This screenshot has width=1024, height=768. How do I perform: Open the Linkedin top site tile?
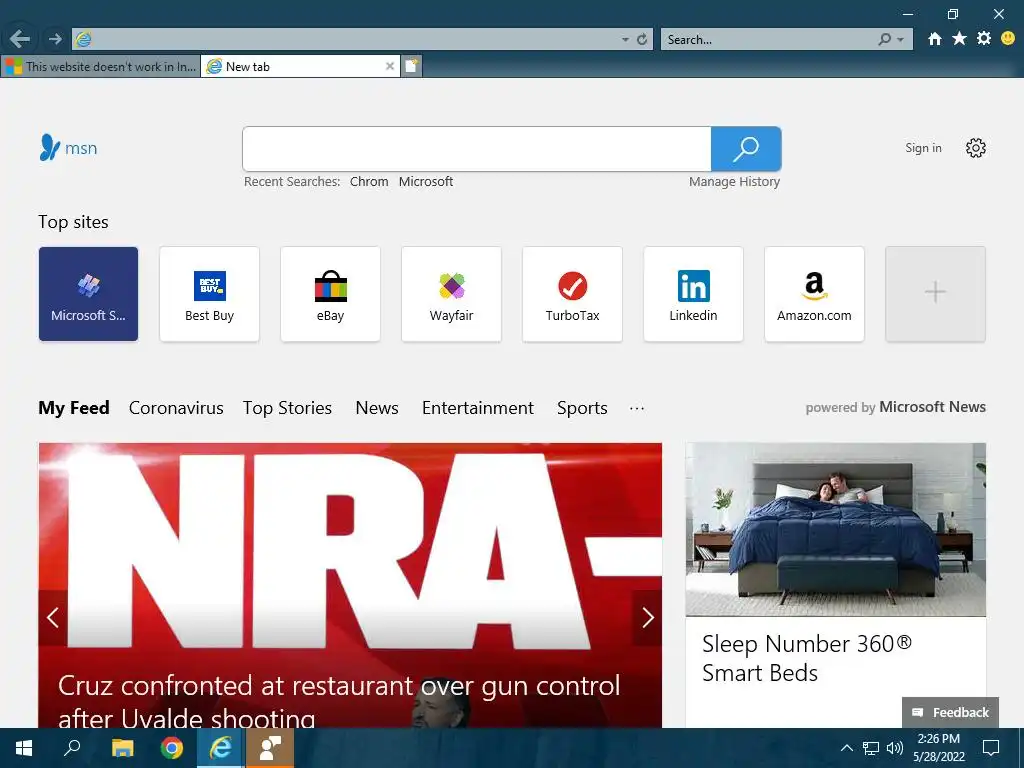tap(694, 294)
